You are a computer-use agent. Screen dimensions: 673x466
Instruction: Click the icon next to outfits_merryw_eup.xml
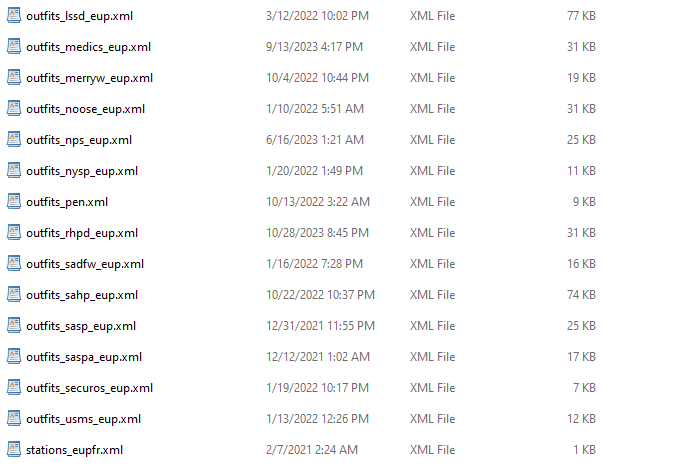[x=14, y=77]
